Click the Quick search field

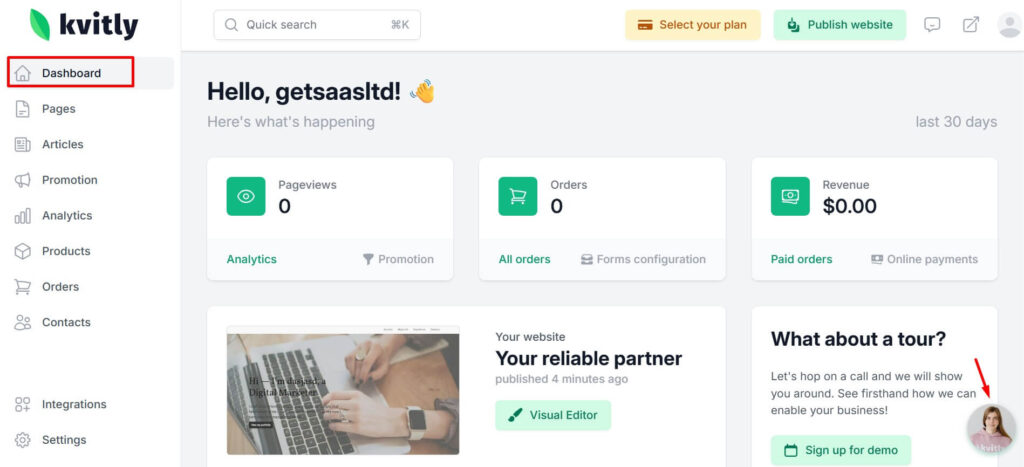317,25
